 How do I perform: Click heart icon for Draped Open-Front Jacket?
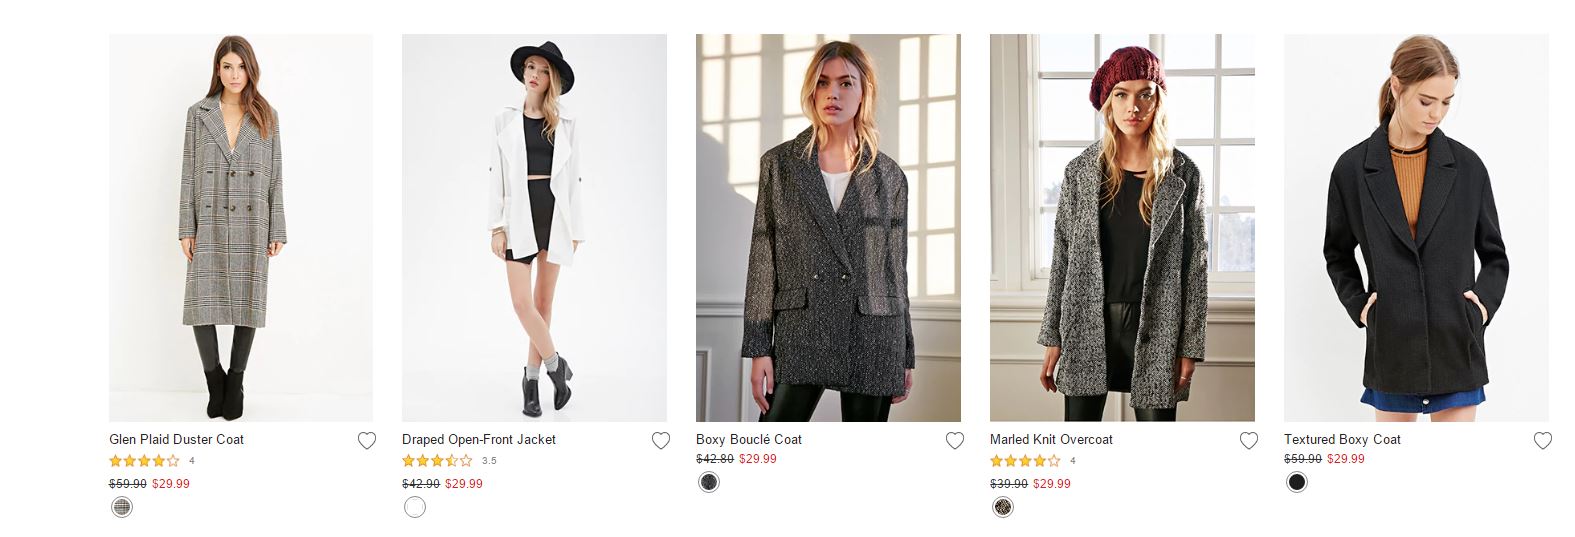(661, 441)
